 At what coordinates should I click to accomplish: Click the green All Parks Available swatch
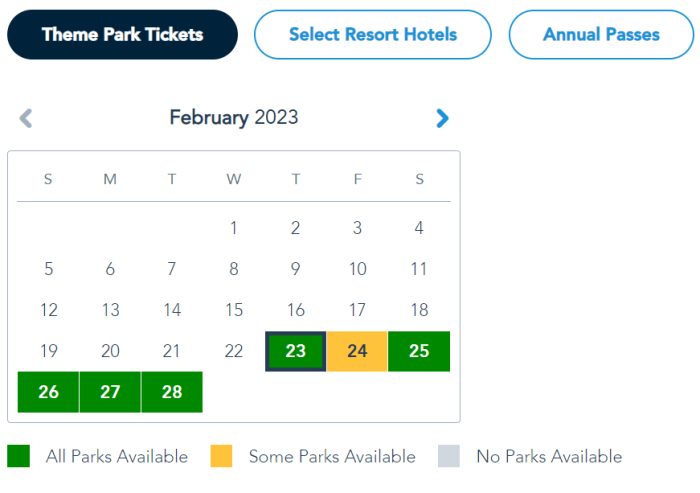(19, 457)
